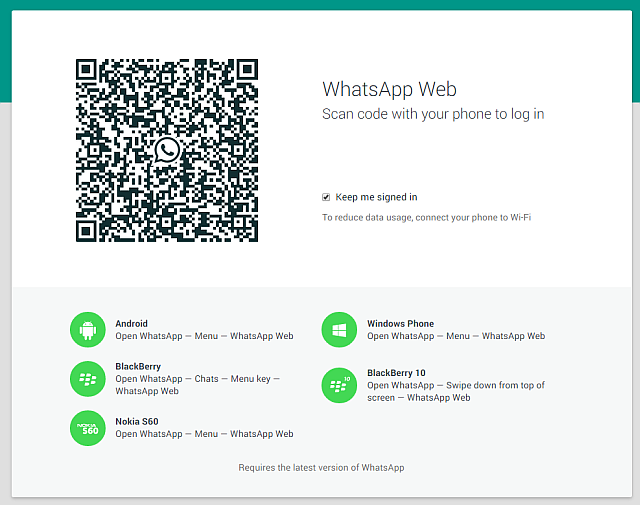
Task: Click the WhatsApp logo inside QR code
Action: pos(167,150)
